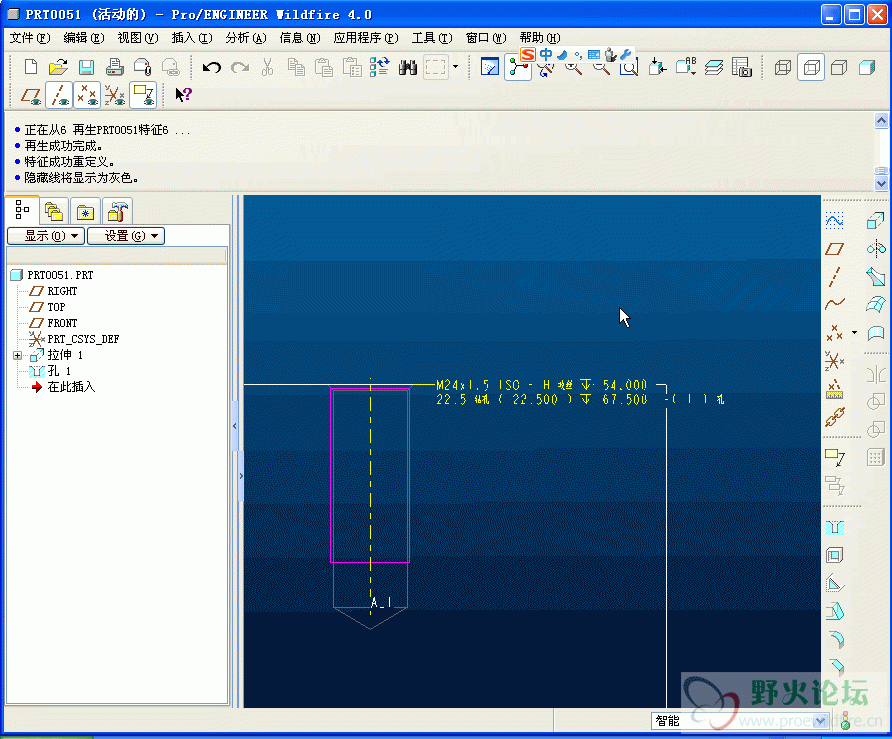The width and height of the screenshot is (892, 739).
Task: Click the shell tool icon
Action: pos(834,555)
